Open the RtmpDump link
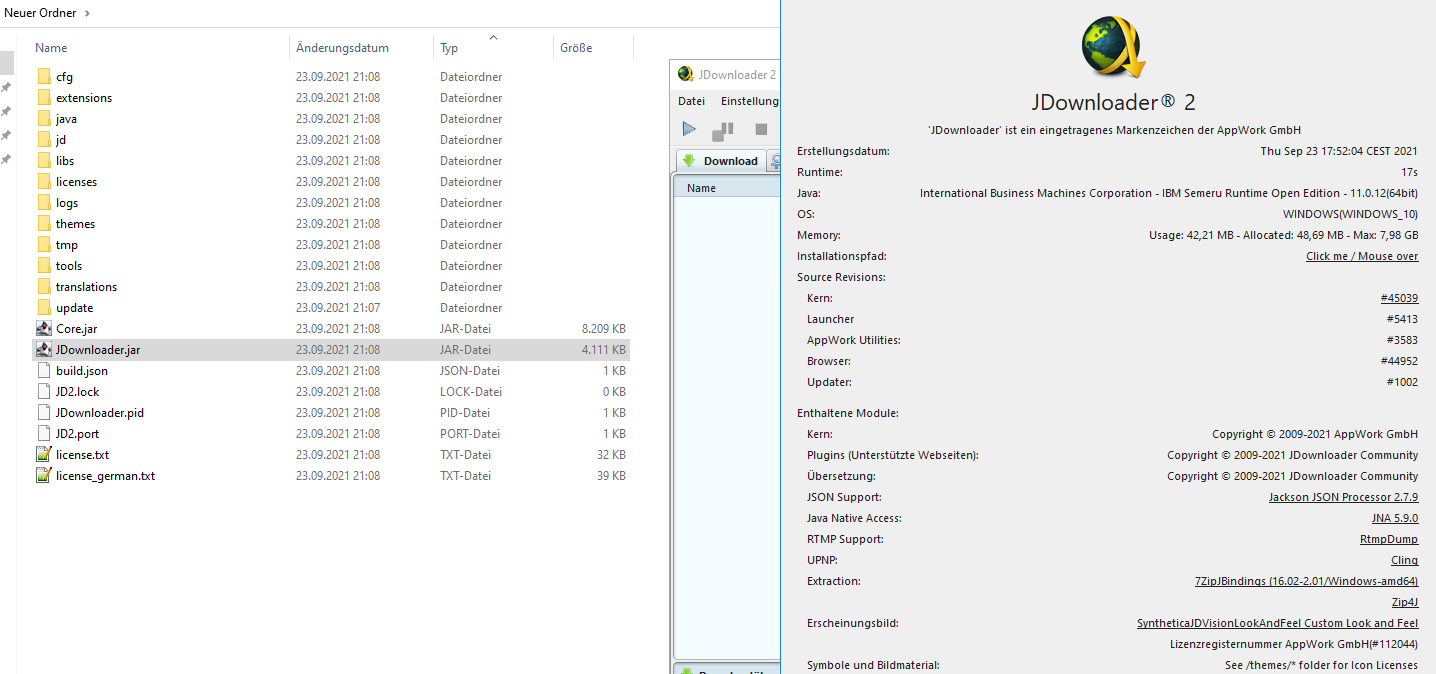 (x=1389, y=540)
